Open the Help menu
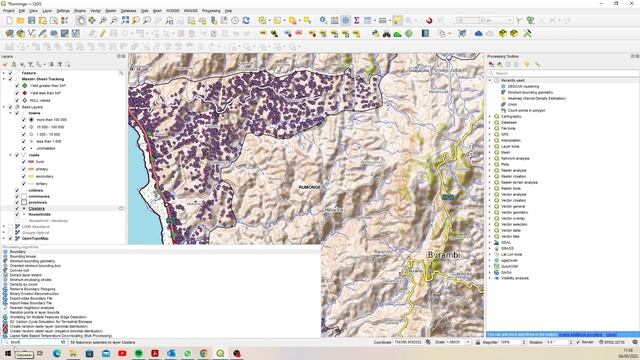640x360 pixels. (229, 11)
